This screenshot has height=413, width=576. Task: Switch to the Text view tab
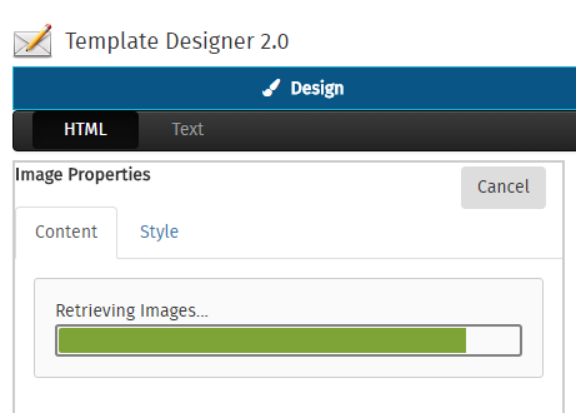(x=188, y=129)
